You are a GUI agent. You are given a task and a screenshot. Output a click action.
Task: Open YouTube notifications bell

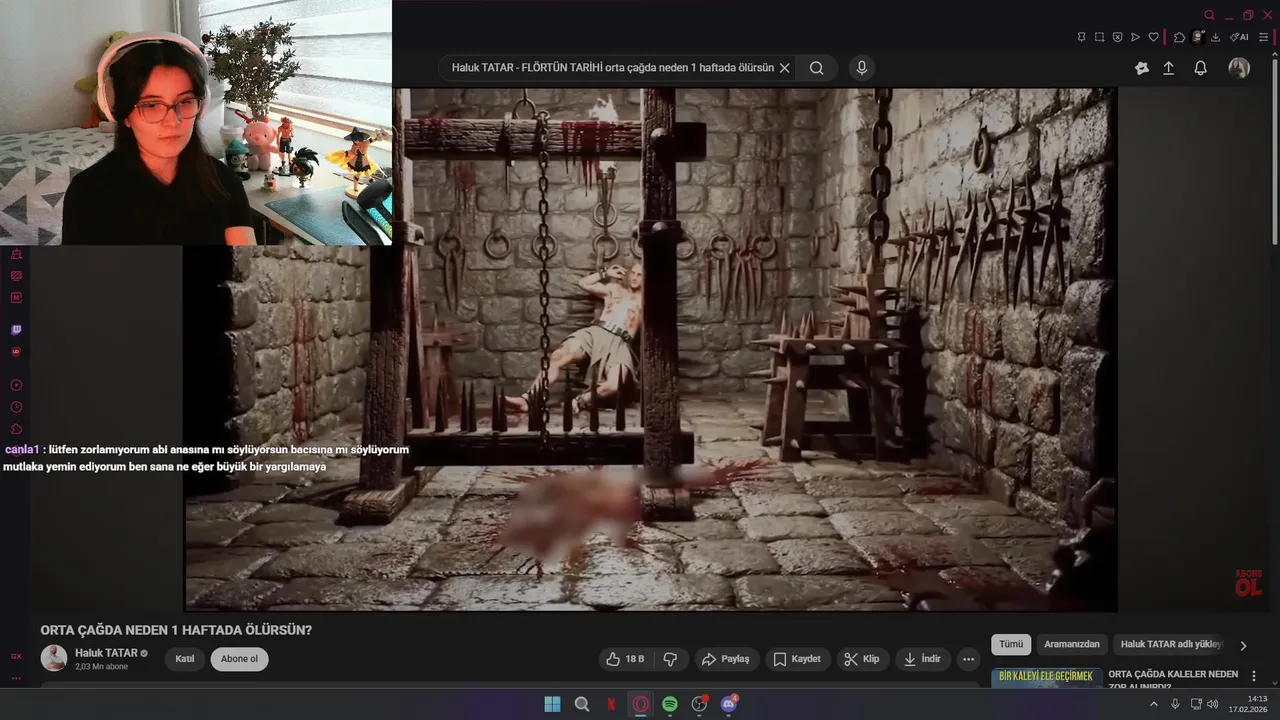tap(1201, 68)
